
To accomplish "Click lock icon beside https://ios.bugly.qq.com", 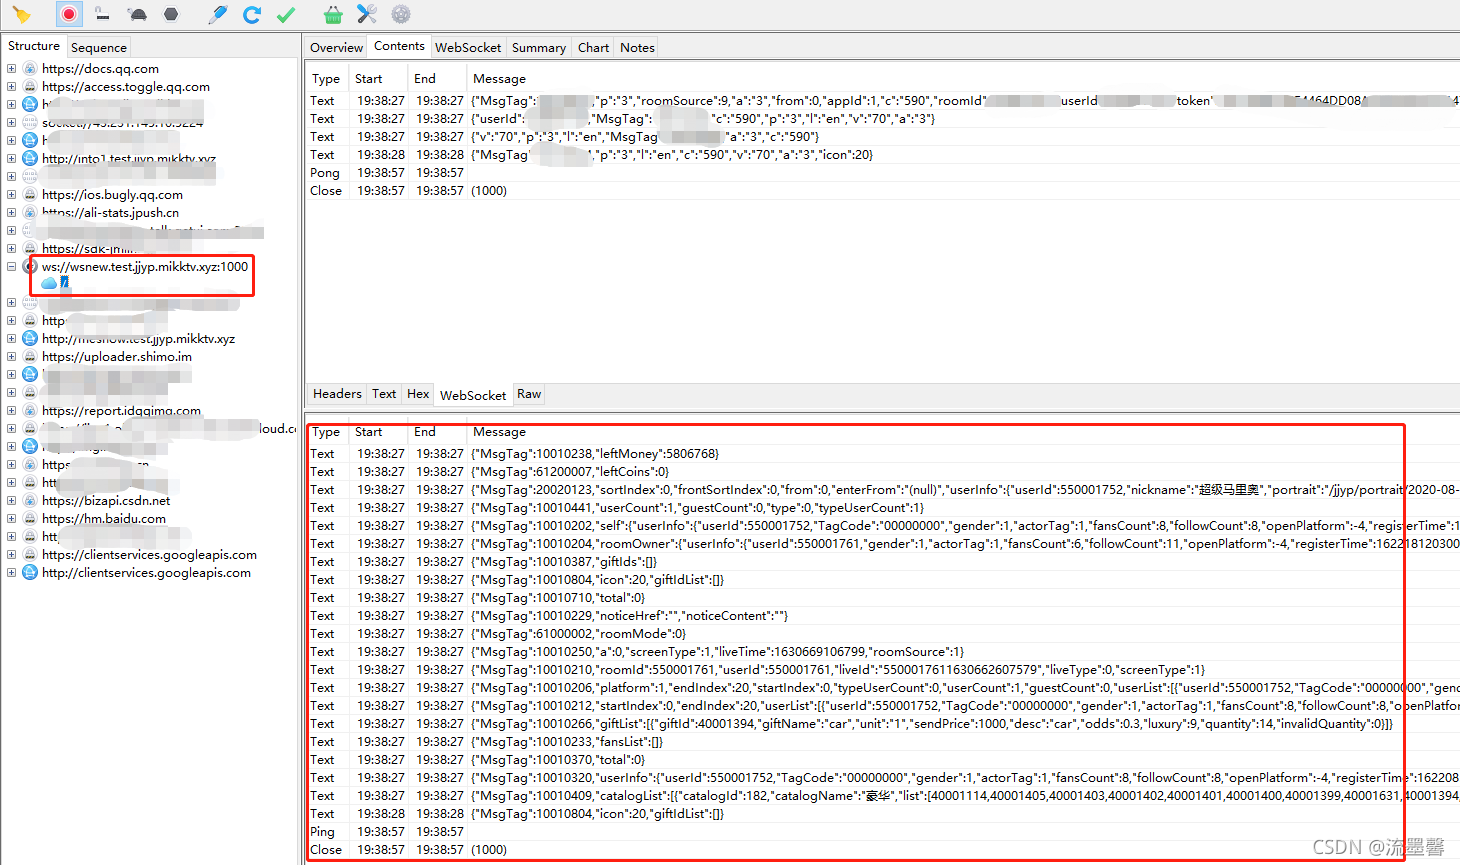I will point(30,195).
